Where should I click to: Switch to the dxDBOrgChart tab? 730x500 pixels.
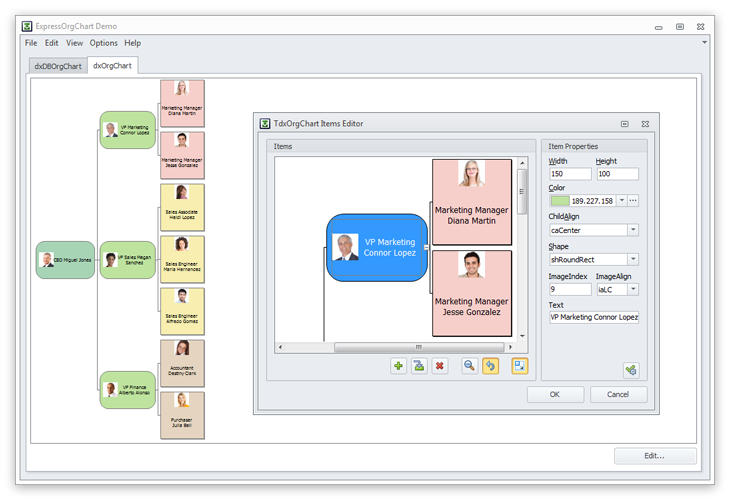click(58, 66)
